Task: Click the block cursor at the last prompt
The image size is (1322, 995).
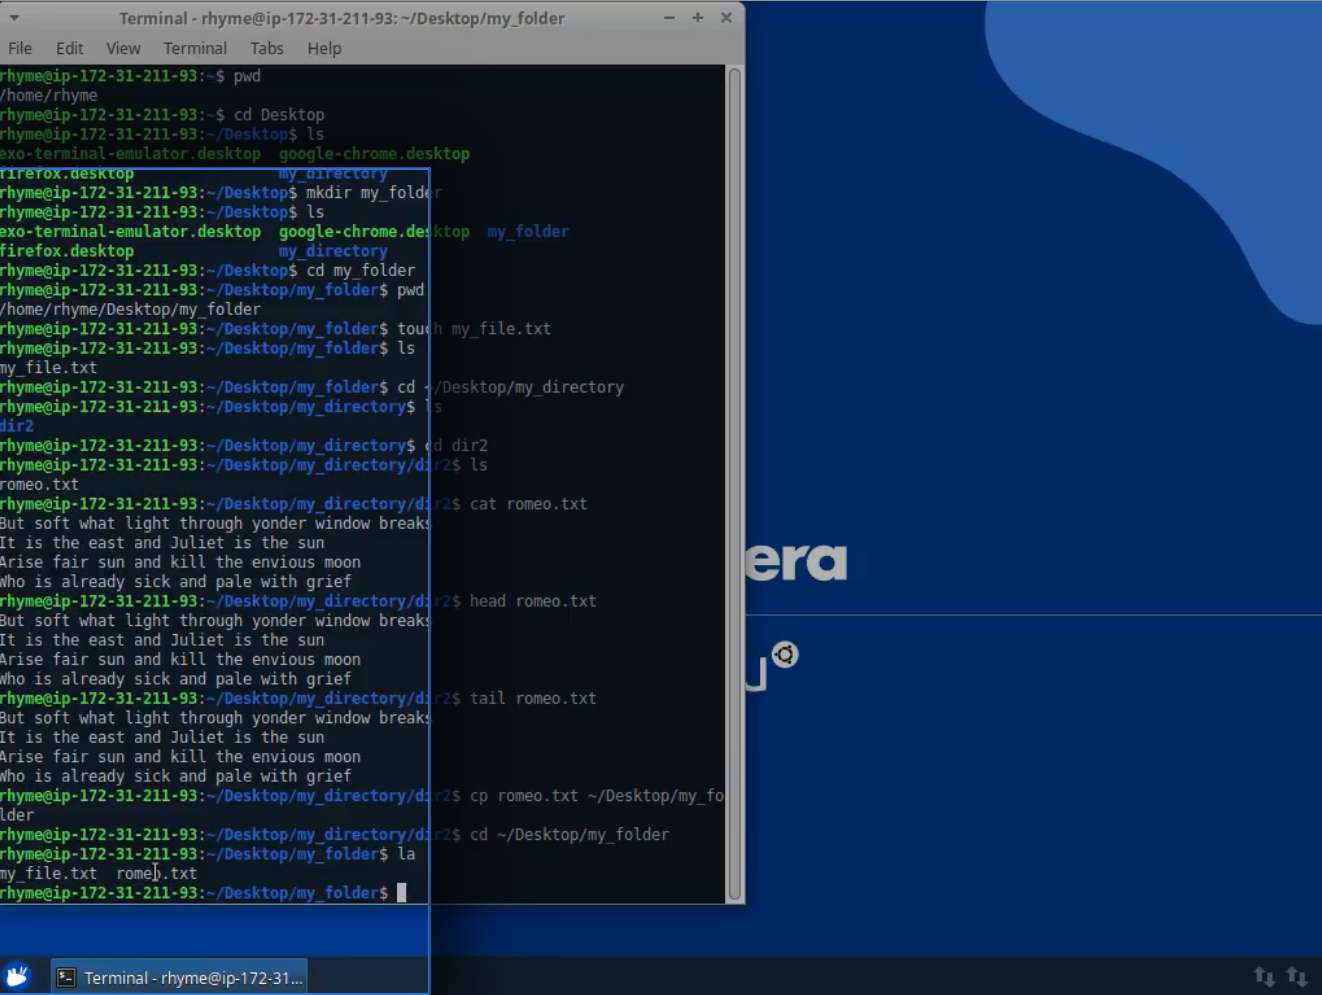Action: pyautogui.click(x=402, y=893)
